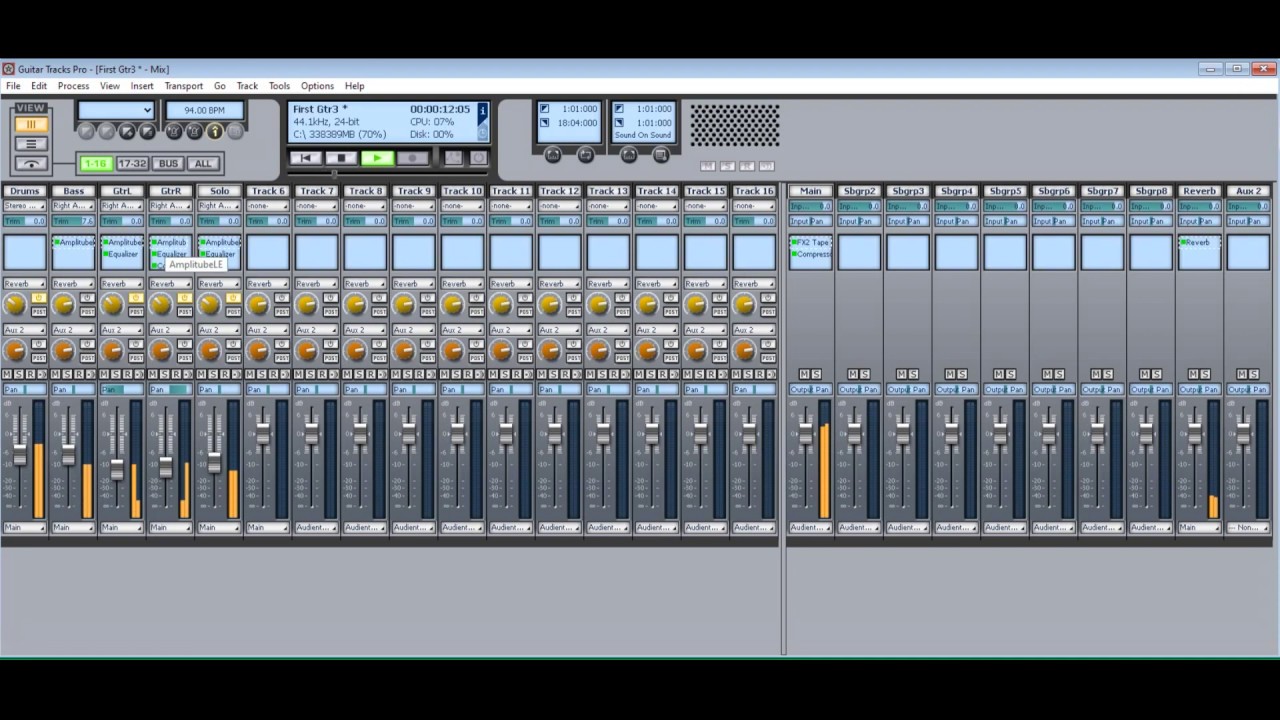This screenshot has height=720, width=1280.
Task: Solo the Reverb bus
Action: pos(1206,374)
